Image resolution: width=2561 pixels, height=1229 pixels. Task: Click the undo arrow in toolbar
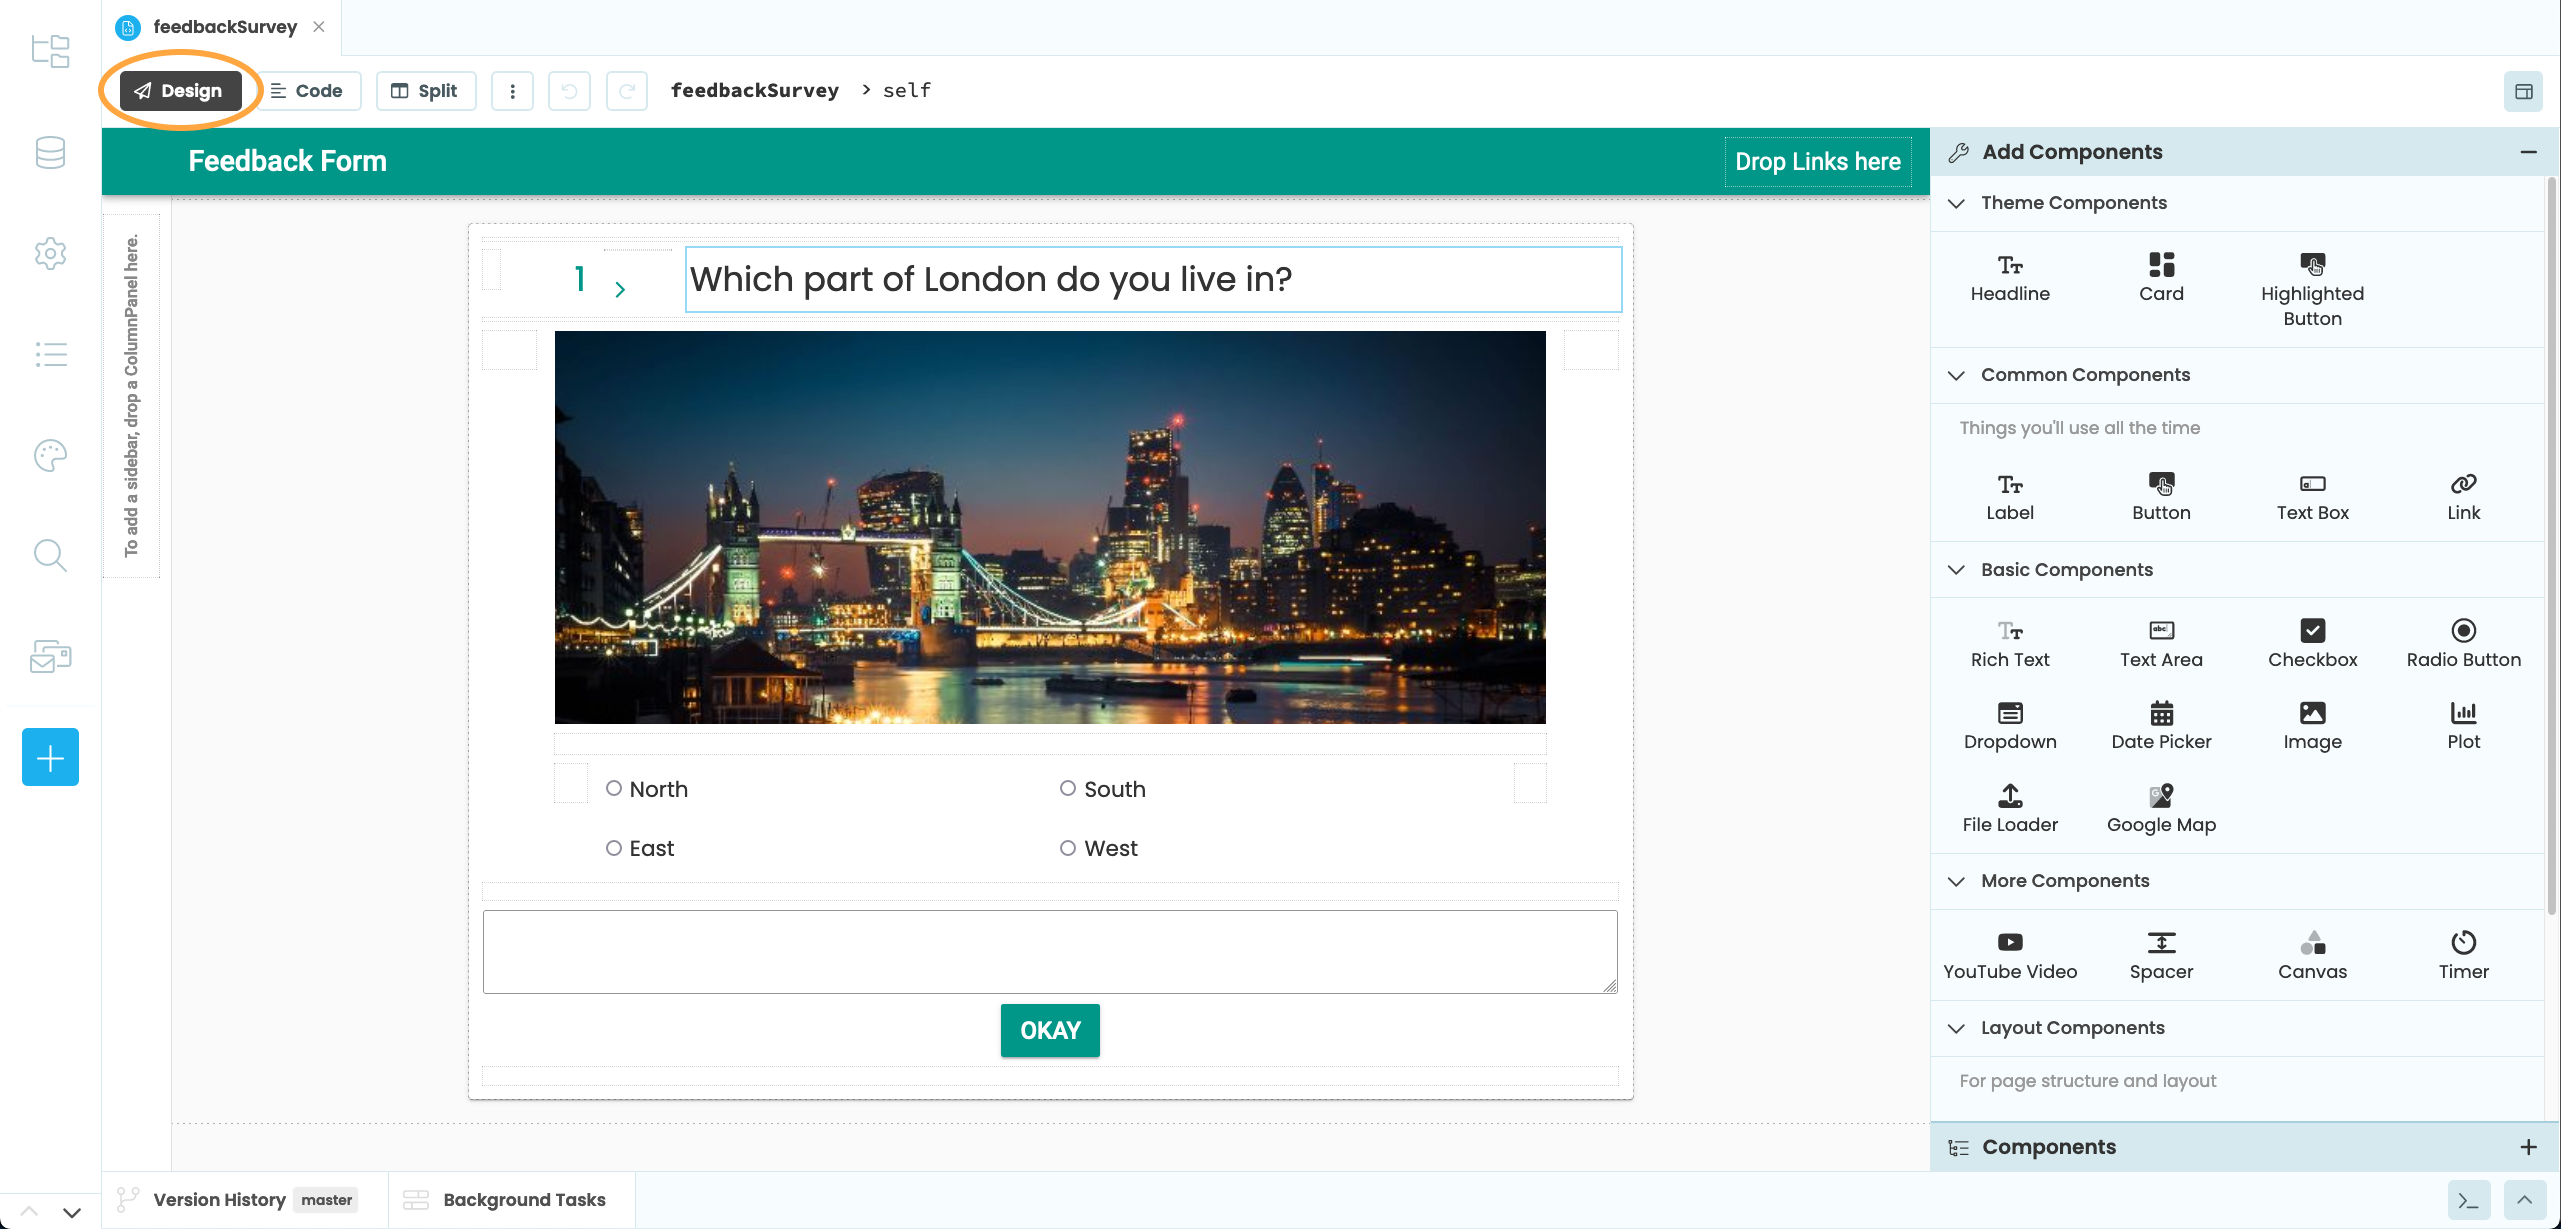(569, 91)
